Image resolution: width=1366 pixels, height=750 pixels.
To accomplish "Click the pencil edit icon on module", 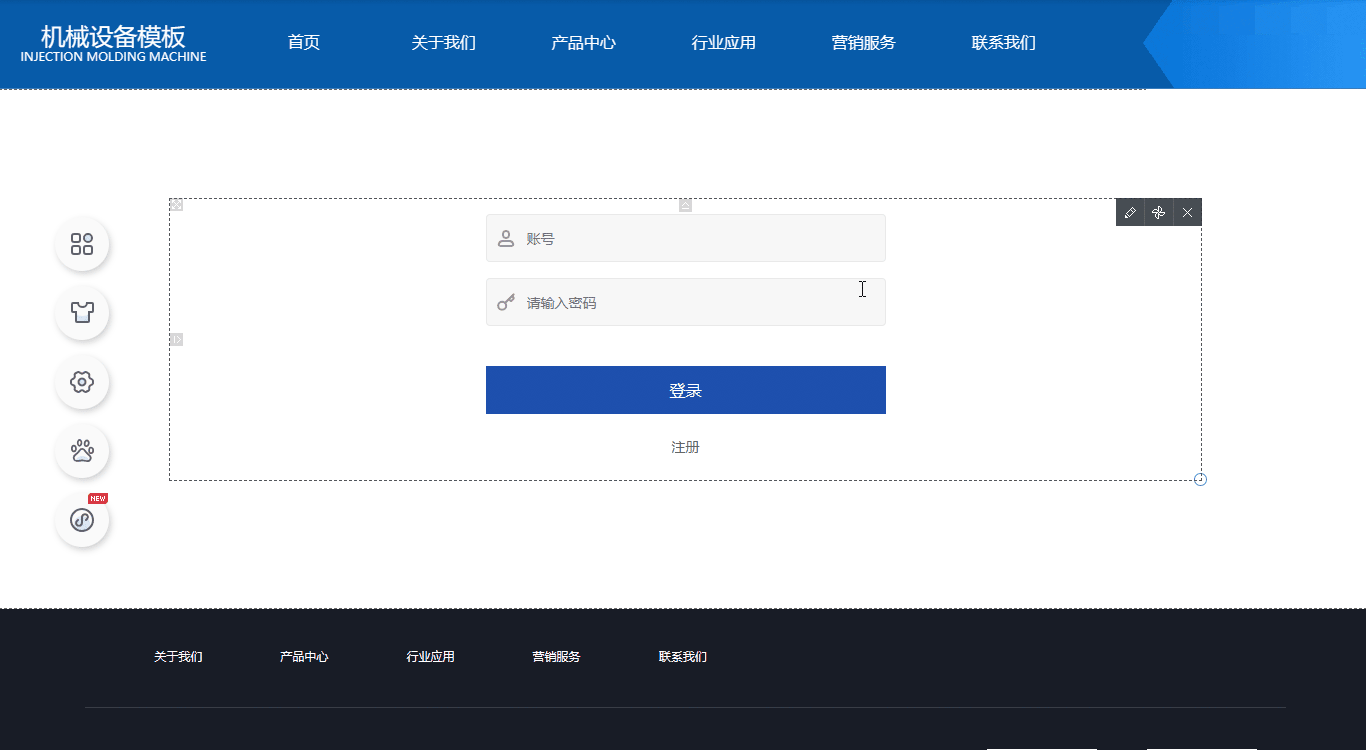I will [1130, 213].
